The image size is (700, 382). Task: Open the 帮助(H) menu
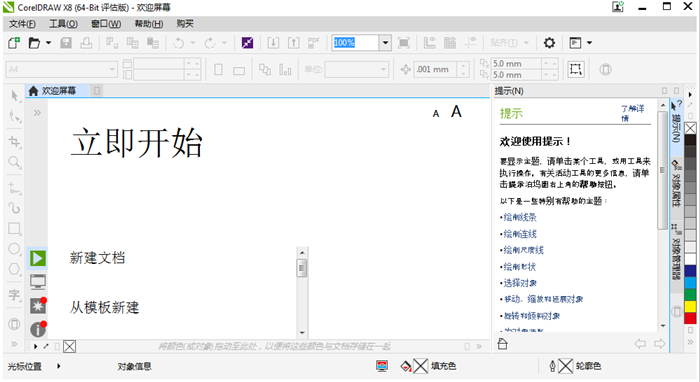pos(149,24)
